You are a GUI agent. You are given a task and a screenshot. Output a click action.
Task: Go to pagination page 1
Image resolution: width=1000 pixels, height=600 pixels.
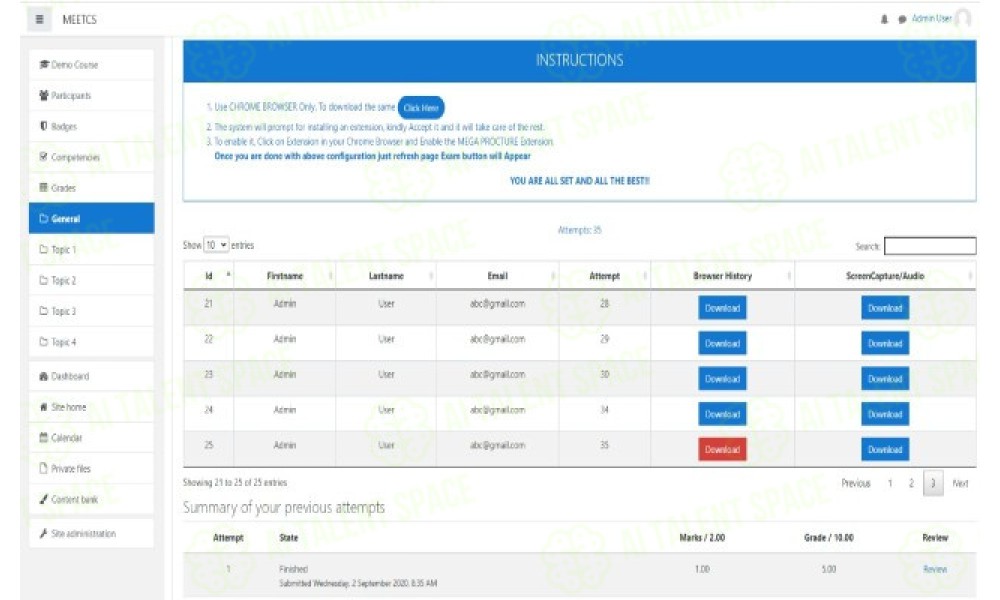(x=890, y=483)
